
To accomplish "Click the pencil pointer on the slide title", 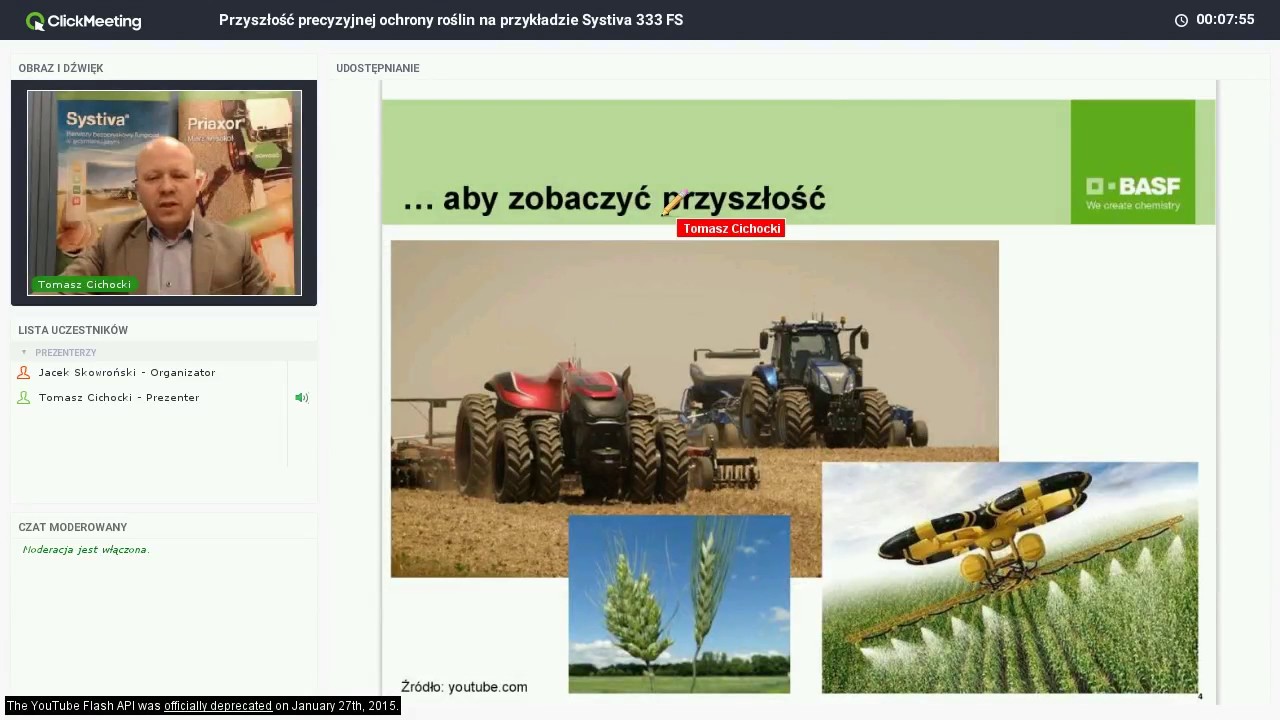I will (x=674, y=203).
